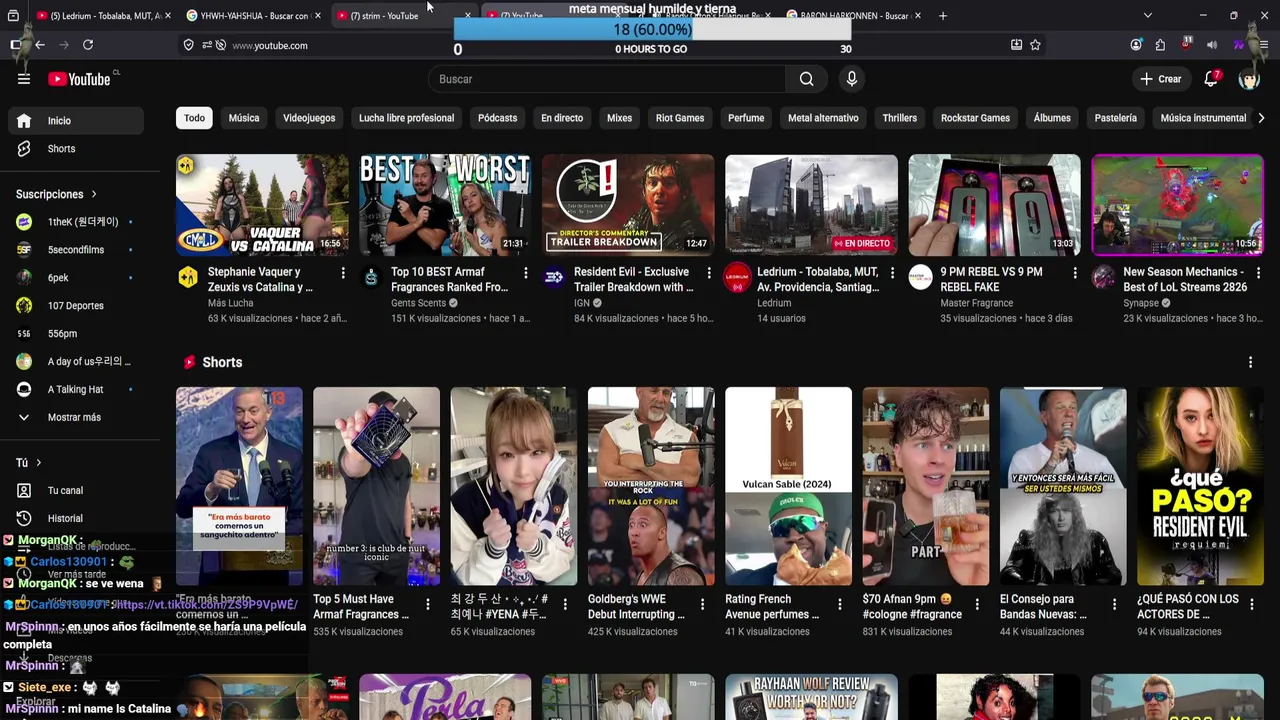The width and height of the screenshot is (1280, 720).
Task: Open the Ledrium EN DIRECTO thumbnail
Action: point(811,204)
